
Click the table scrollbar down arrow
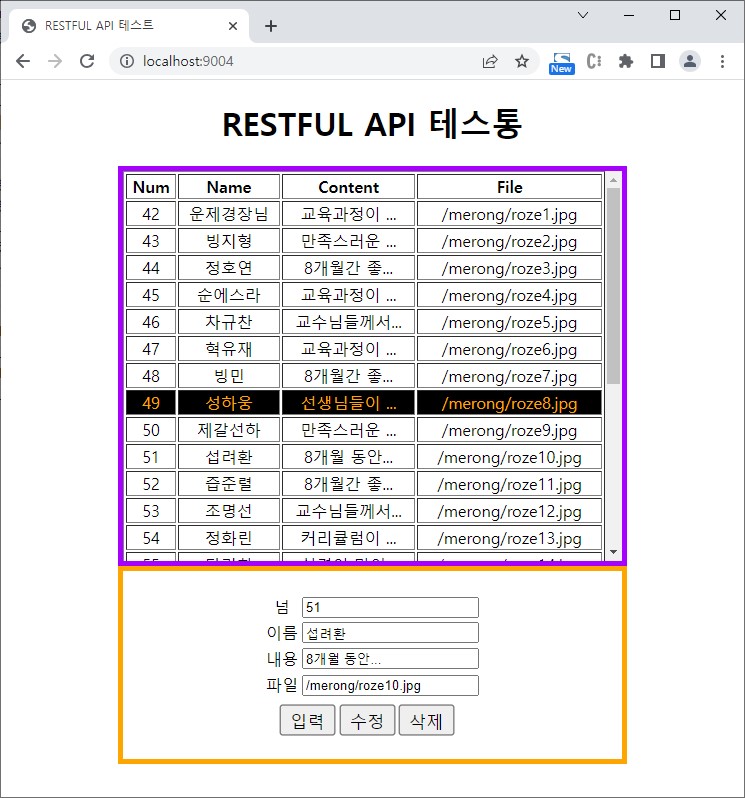click(x=613, y=552)
